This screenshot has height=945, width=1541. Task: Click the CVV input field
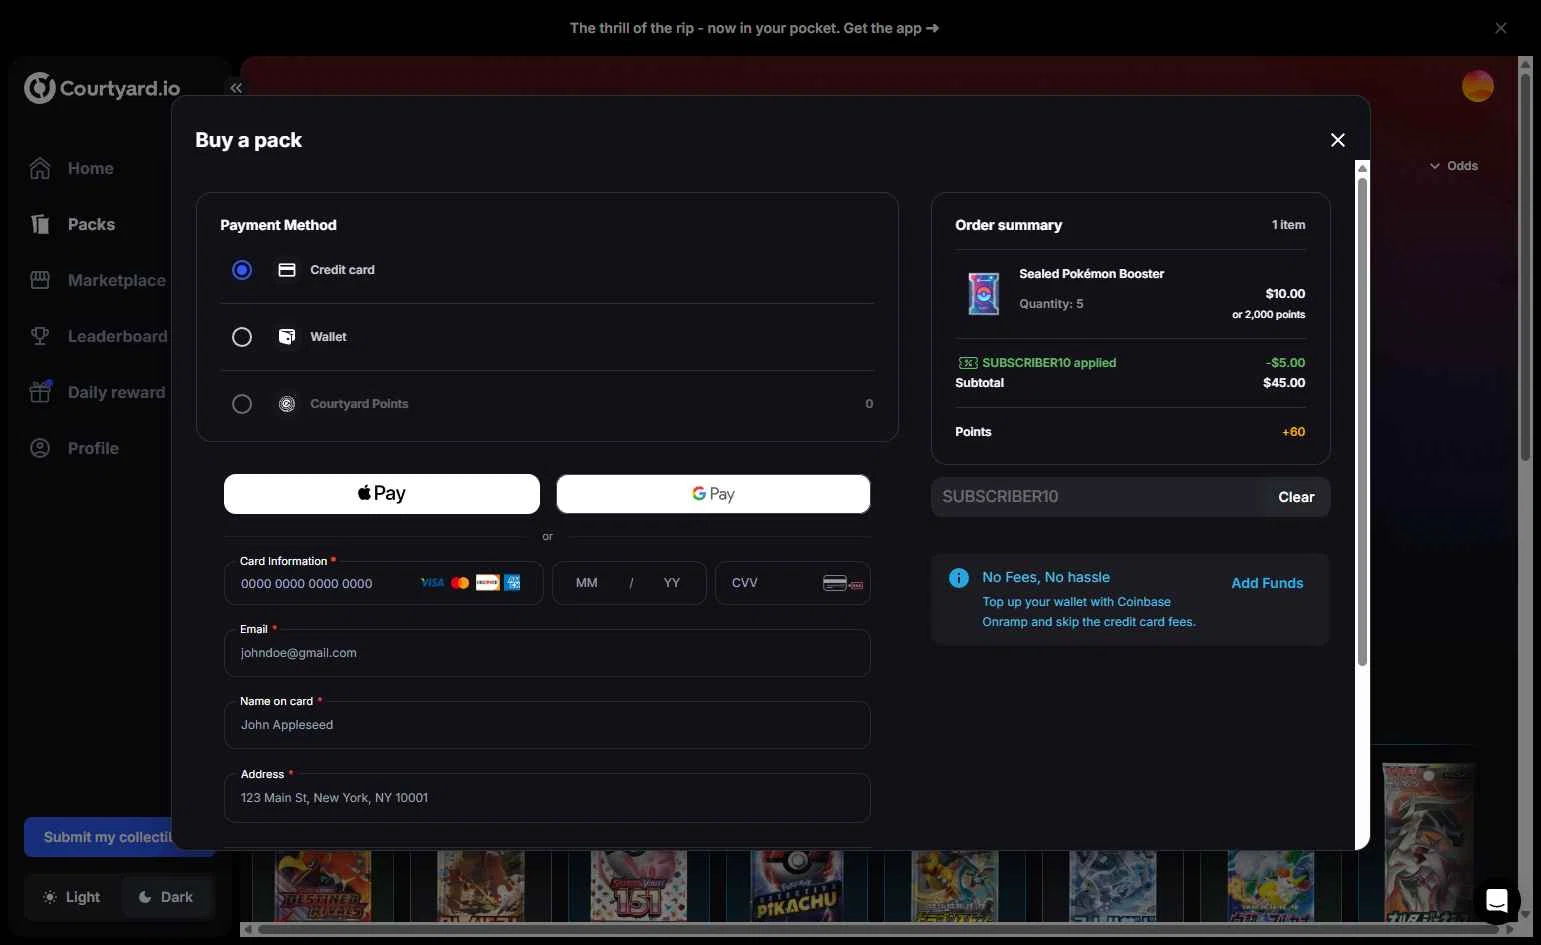click(x=793, y=583)
